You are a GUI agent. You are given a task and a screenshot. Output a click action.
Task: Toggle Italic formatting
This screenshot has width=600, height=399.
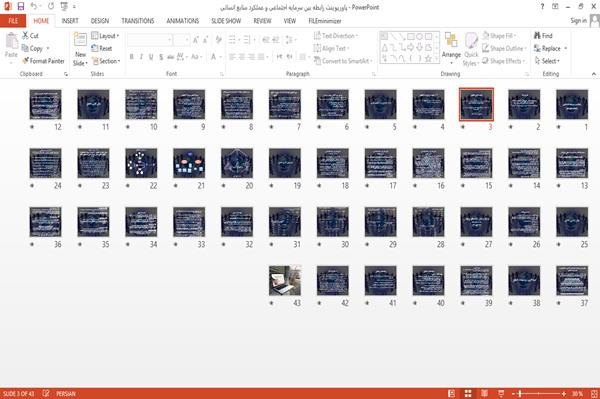[x=141, y=57]
